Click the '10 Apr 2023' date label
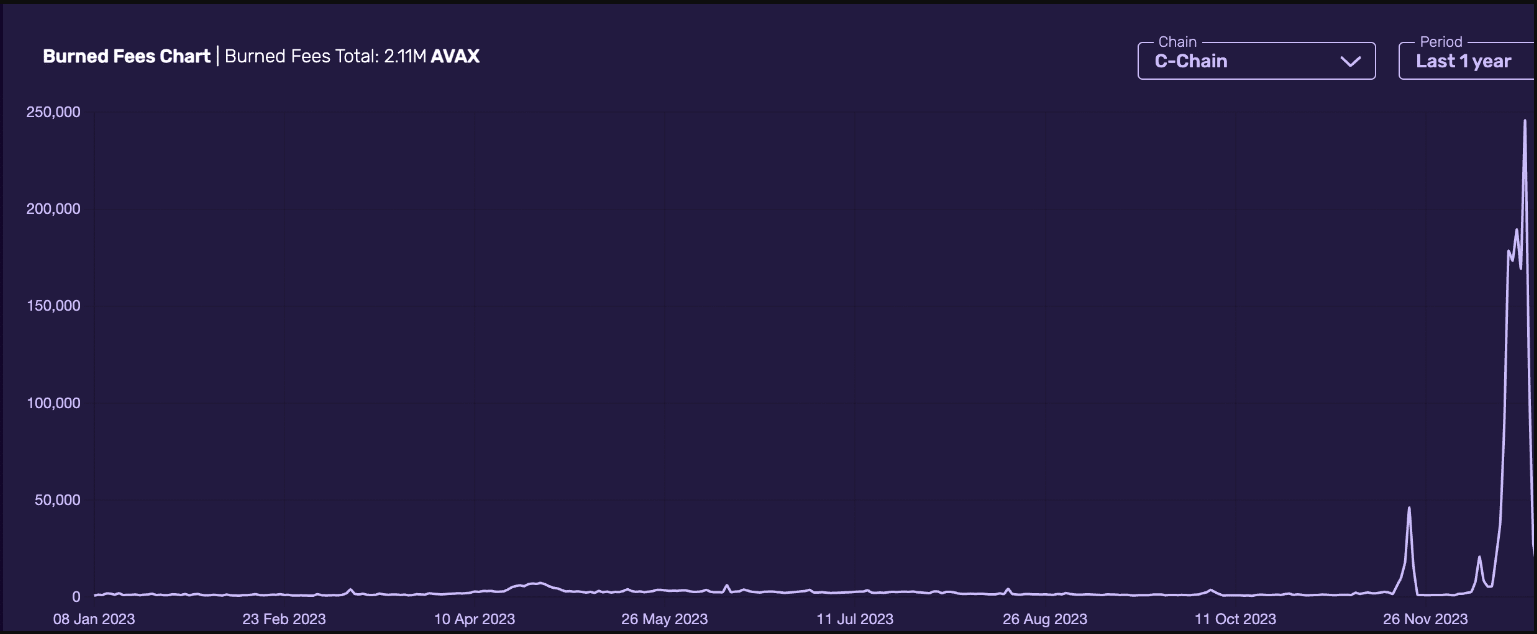Viewport: 1537px width, 634px height. (x=475, y=619)
